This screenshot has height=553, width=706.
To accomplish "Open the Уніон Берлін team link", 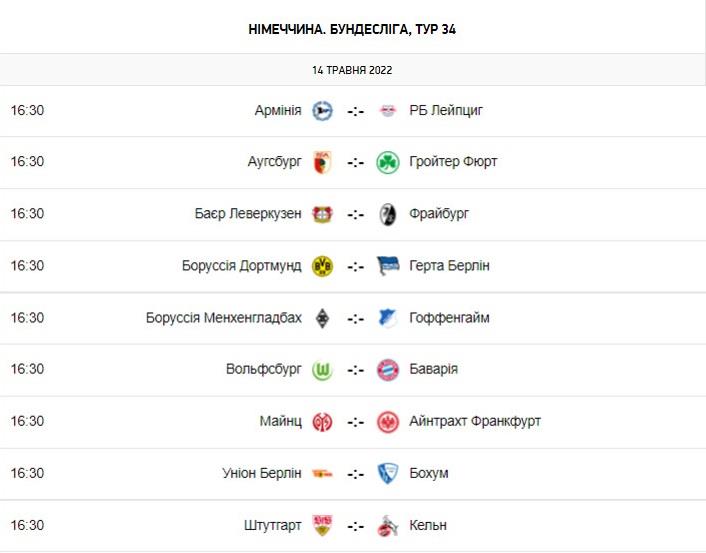I will tap(261, 474).
